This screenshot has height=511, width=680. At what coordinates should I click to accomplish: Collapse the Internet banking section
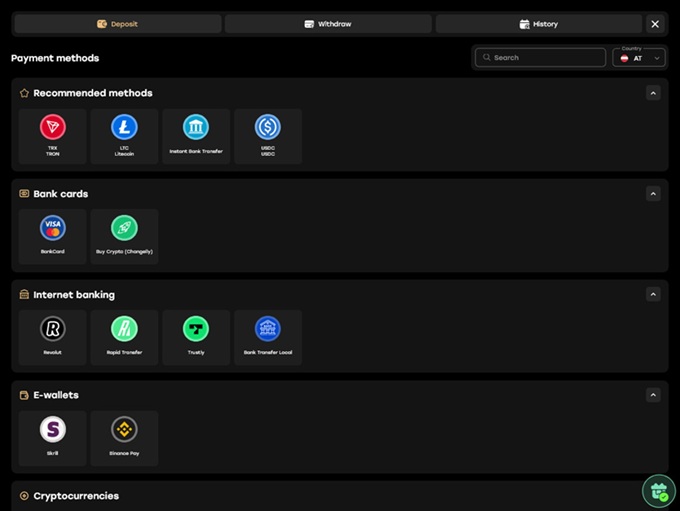(653, 295)
